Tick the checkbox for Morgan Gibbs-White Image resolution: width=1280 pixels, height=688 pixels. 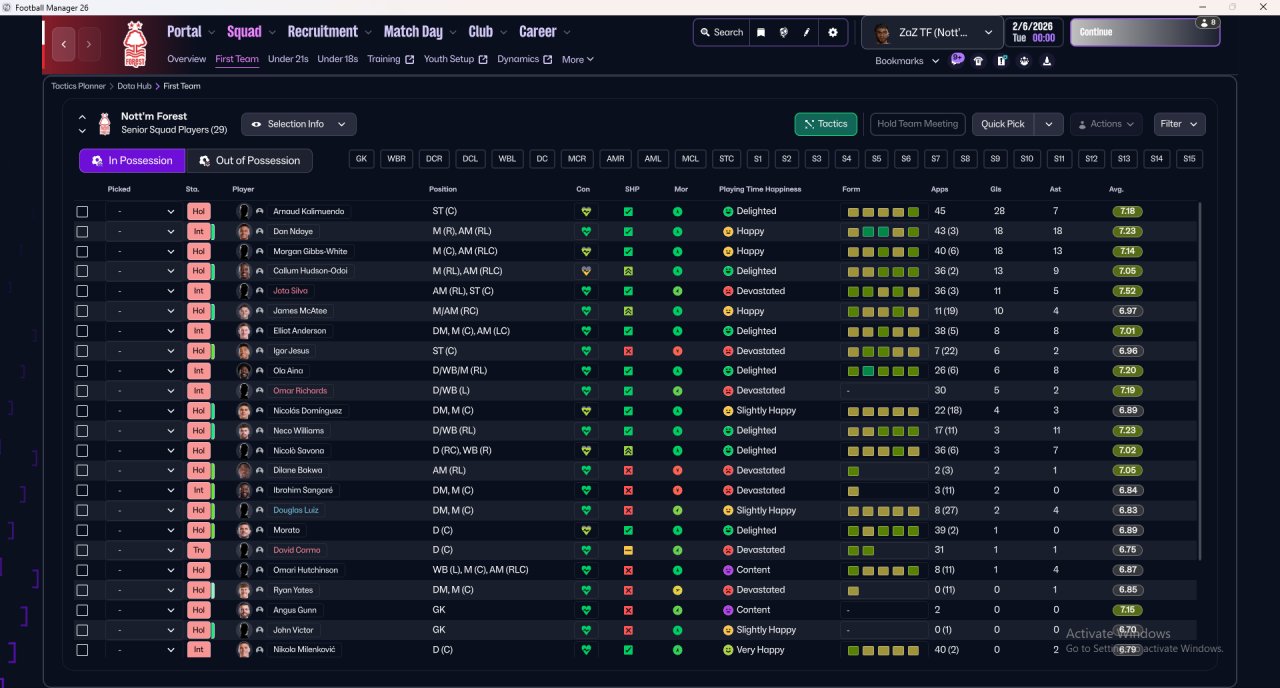tap(82, 251)
